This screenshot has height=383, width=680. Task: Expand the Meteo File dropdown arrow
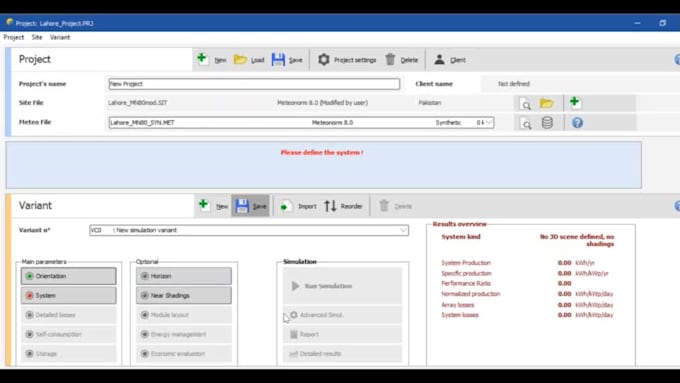point(489,123)
